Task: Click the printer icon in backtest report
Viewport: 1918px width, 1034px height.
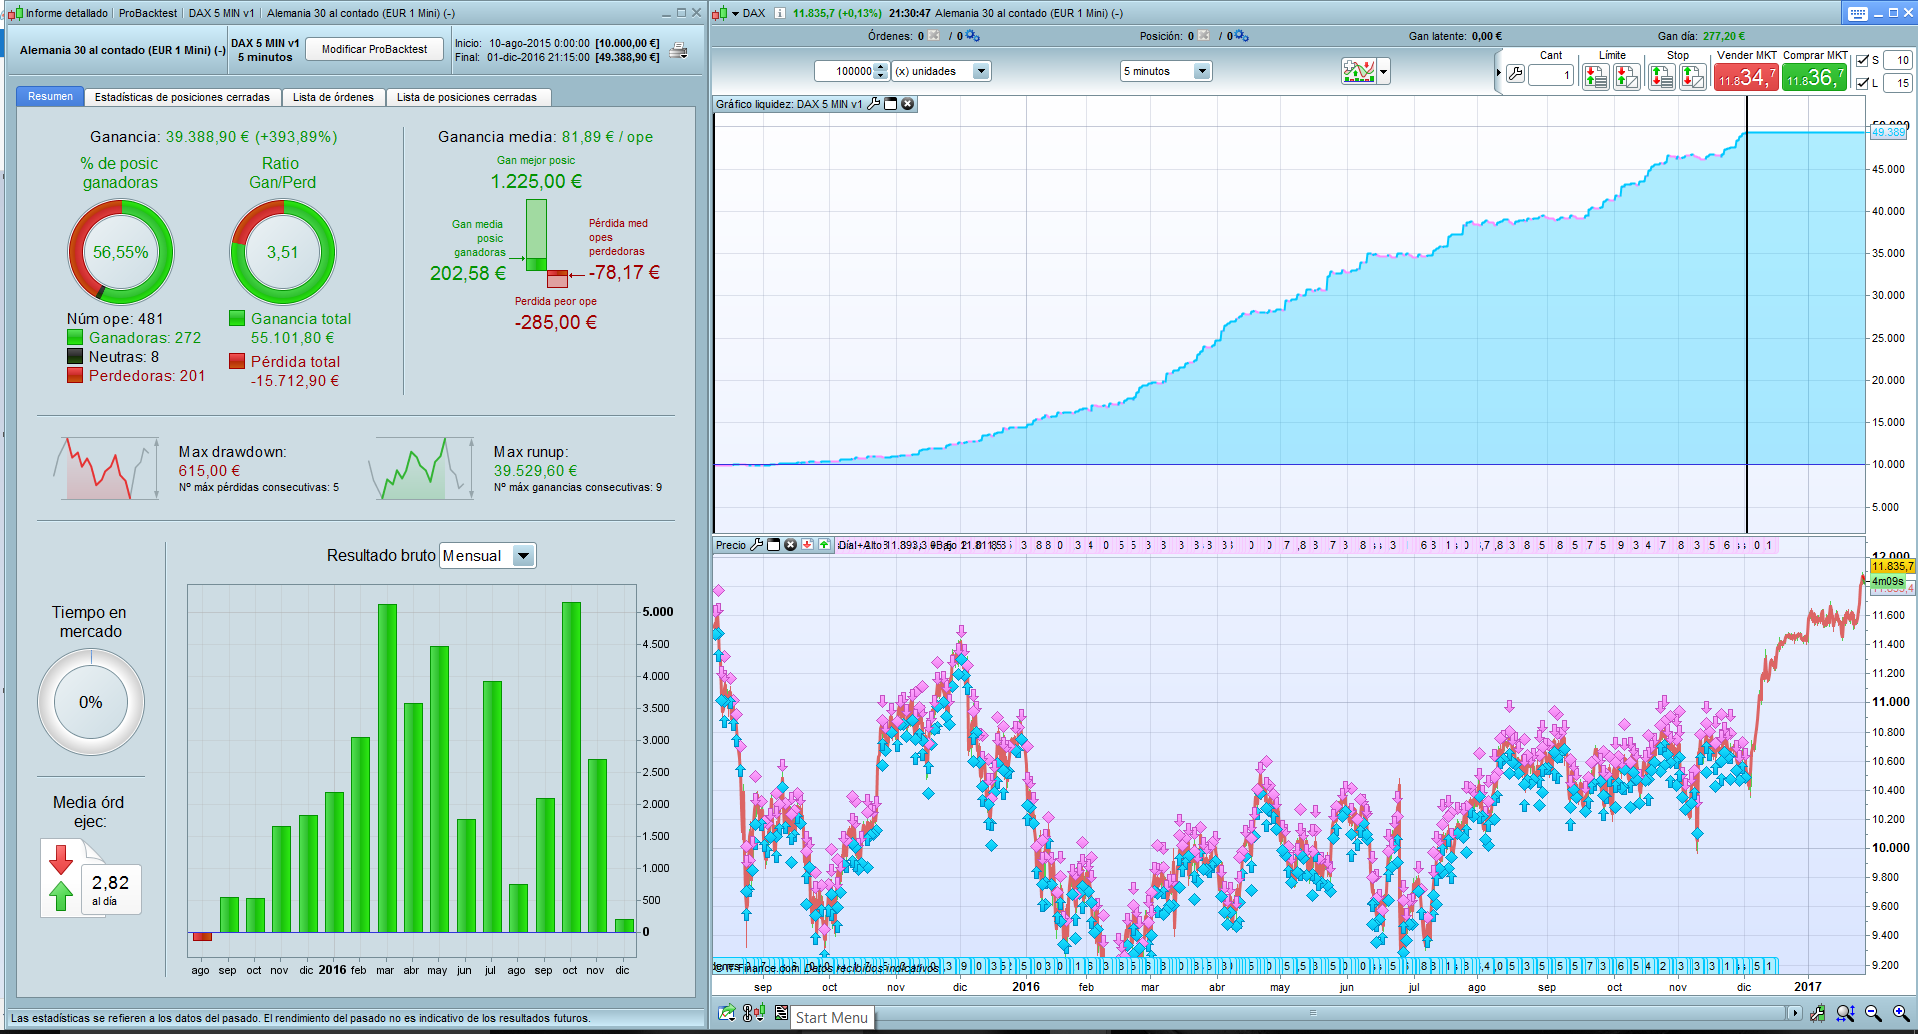Action: click(x=678, y=51)
